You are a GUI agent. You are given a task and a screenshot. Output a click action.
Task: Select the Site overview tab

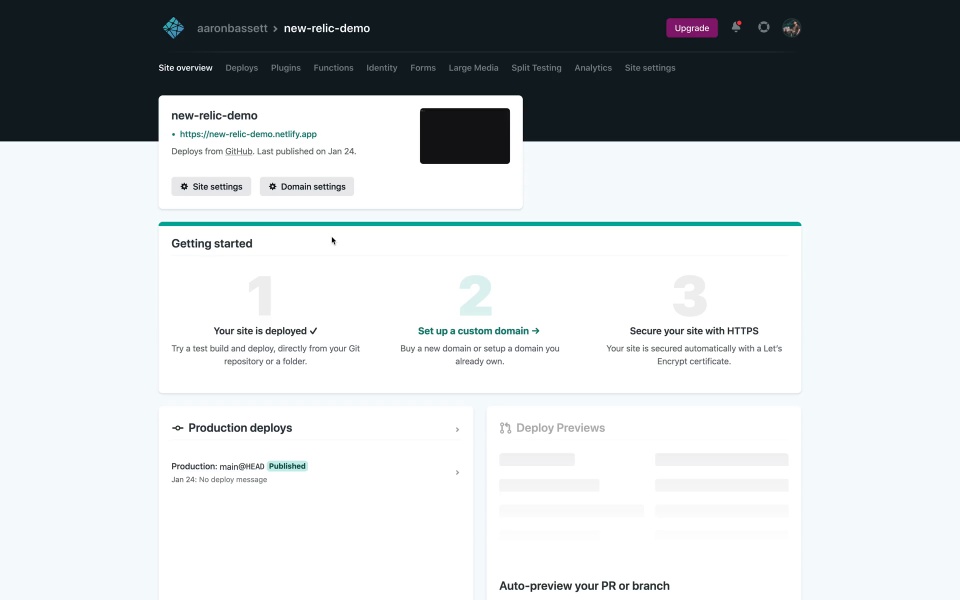point(186,68)
